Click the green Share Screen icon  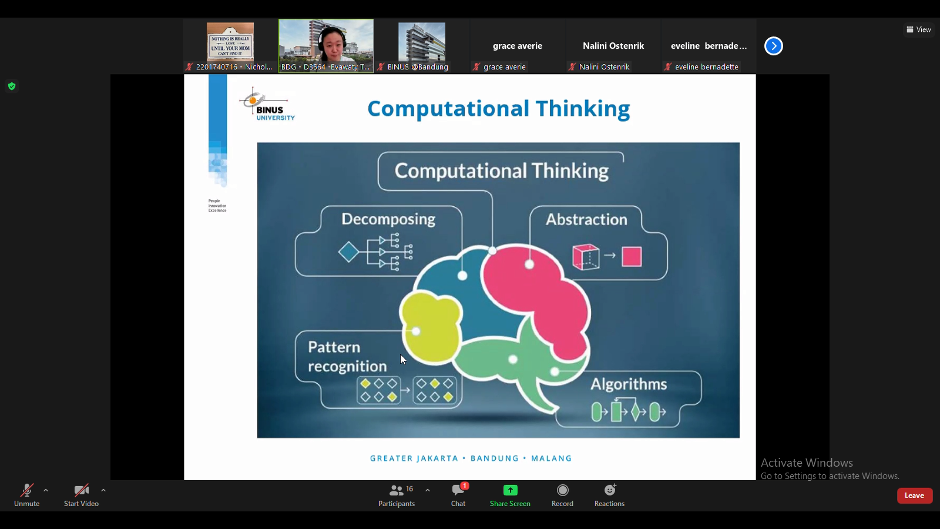click(x=510, y=491)
